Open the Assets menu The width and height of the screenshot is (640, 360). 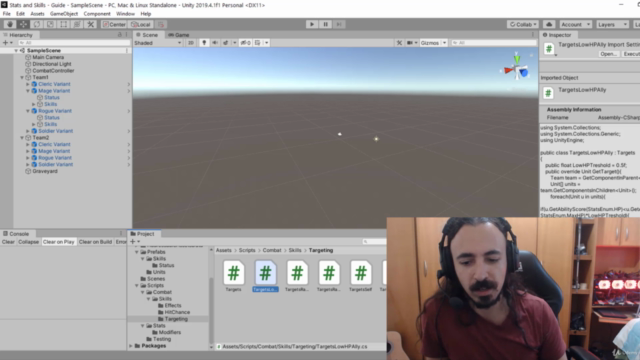click(x=37, y=13)
